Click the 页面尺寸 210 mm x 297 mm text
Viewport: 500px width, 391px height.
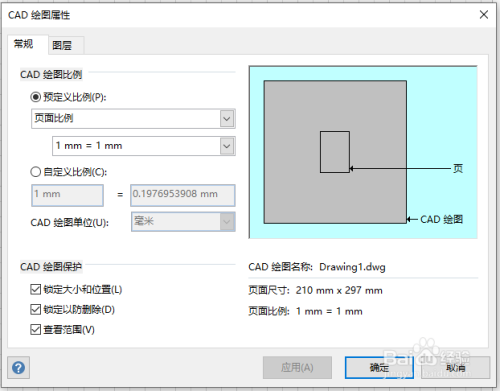[x=315, y=290]
